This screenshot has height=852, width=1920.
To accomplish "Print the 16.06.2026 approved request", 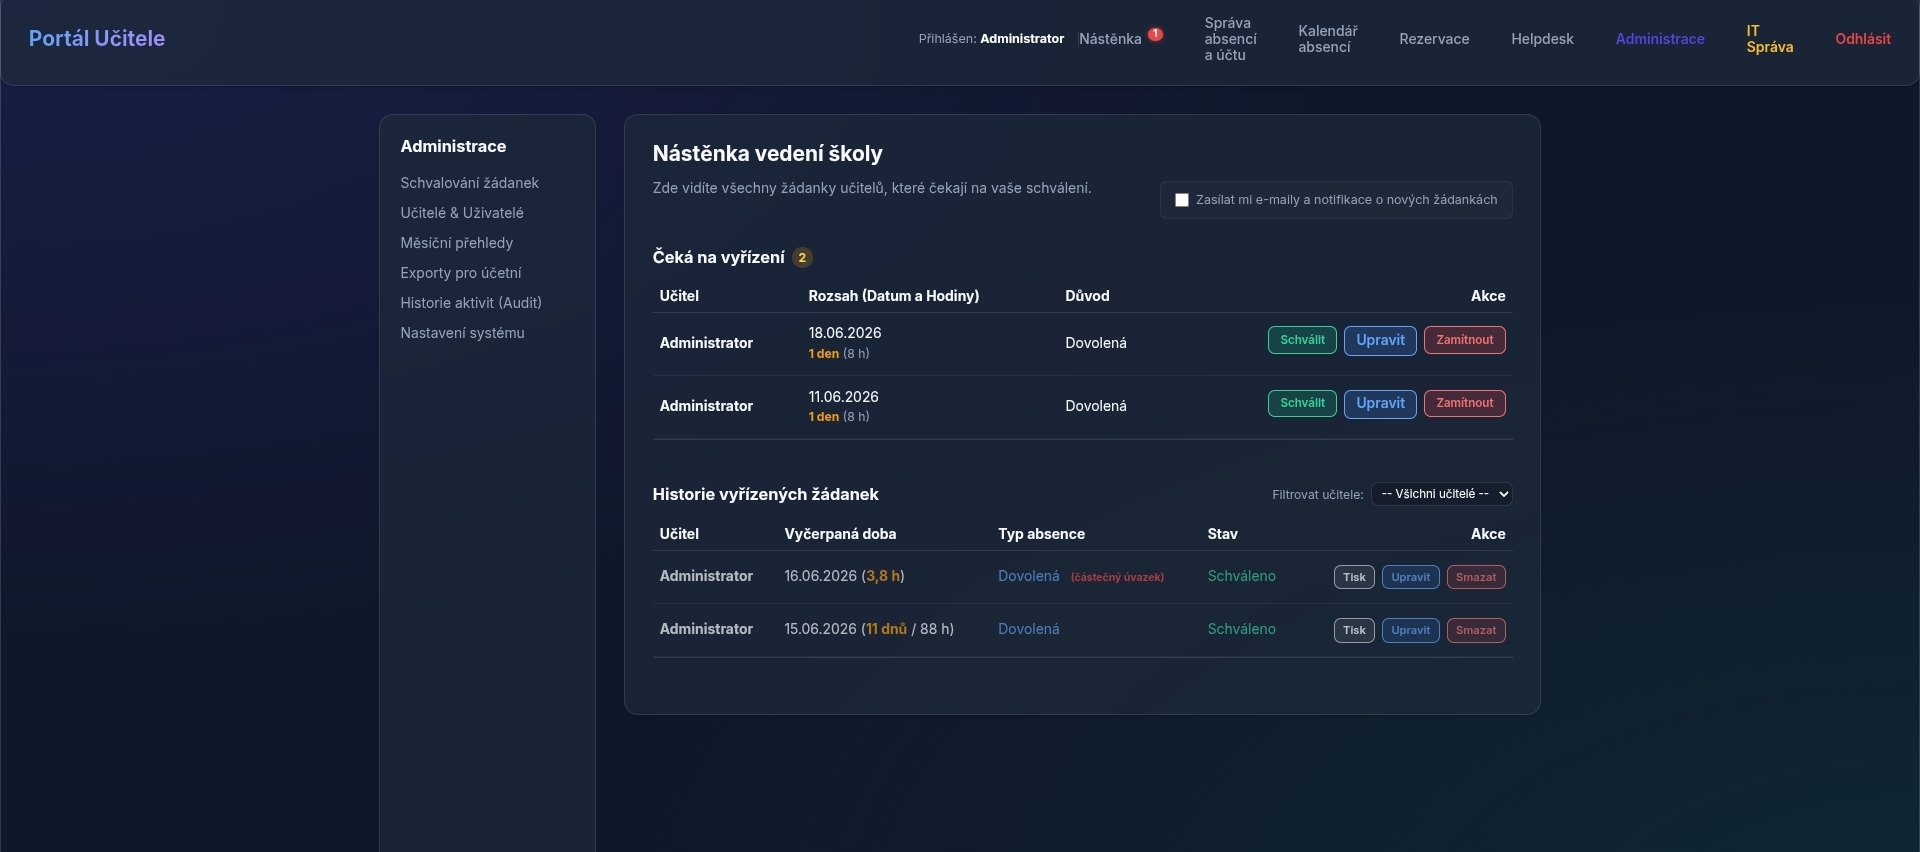I will point(1354,577).
